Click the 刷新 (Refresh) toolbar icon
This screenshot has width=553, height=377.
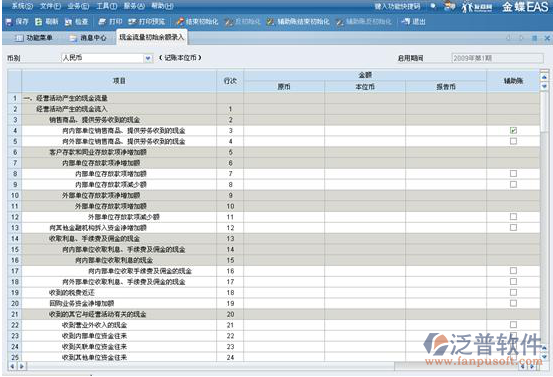(46, 22)
